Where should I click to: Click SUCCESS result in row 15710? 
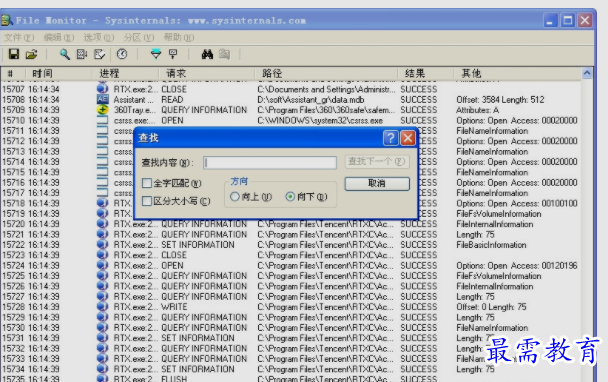click(x=419, y=121)
